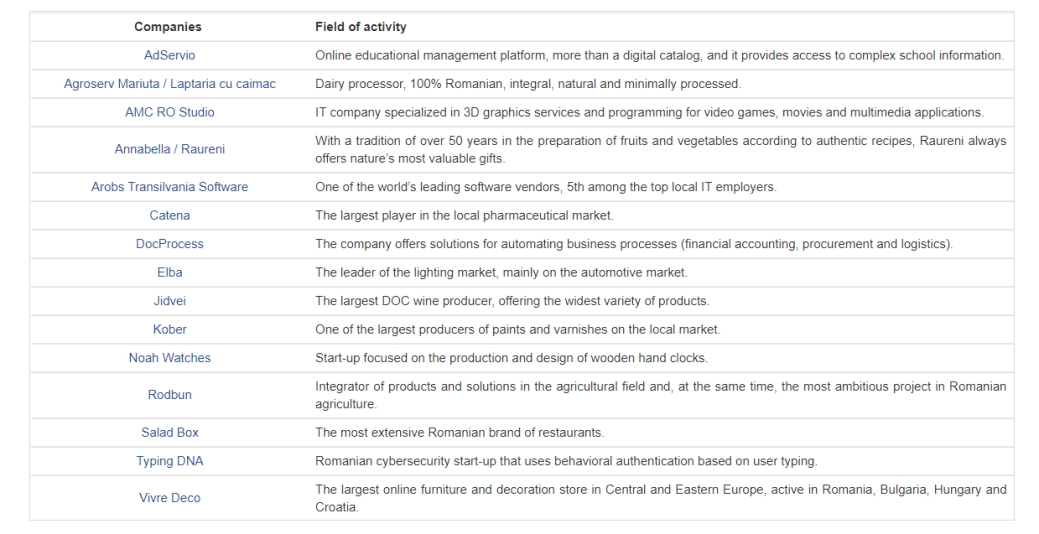Open the AMC RO Studio link
This screenshot has height=534, width=1039.
169,112
